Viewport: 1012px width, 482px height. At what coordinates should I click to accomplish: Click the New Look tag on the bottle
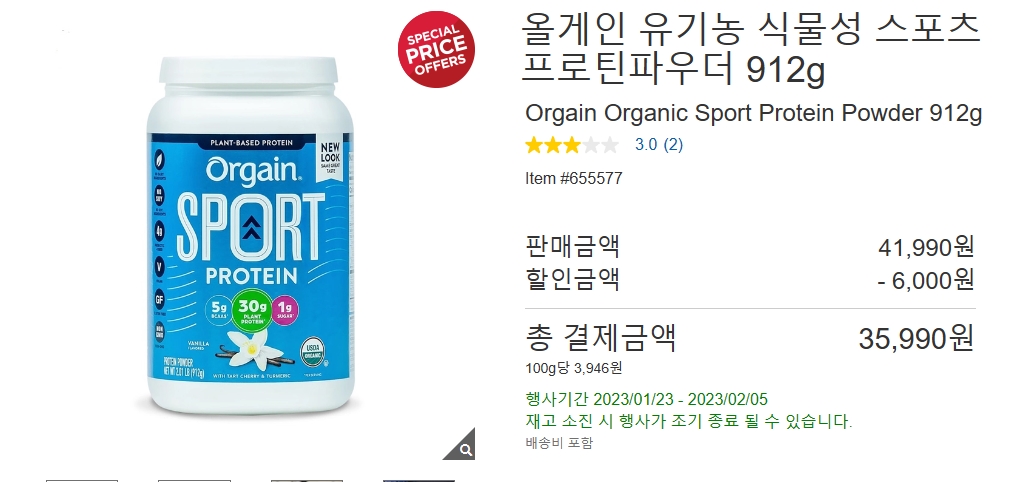pos(331,157)
